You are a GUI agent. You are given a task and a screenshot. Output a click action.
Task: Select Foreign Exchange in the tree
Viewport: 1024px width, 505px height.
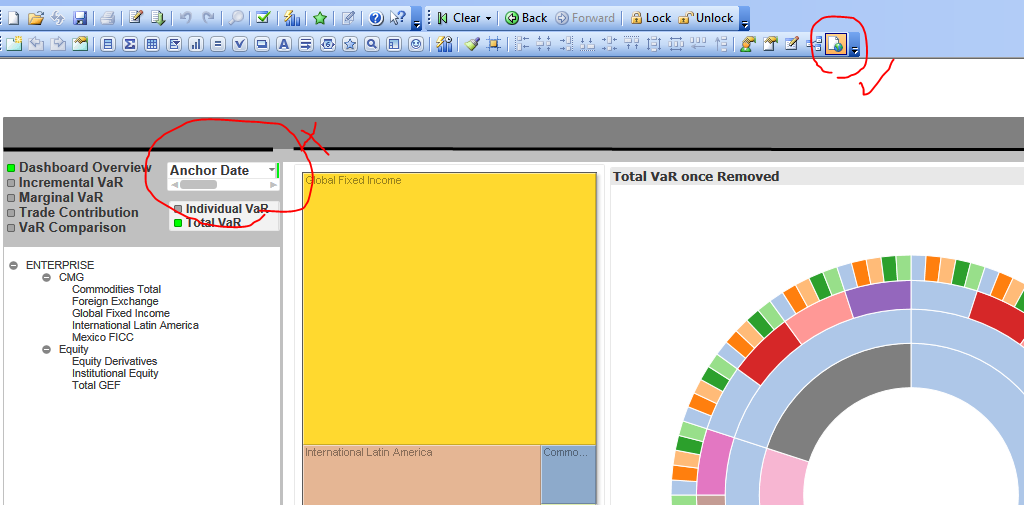point(115,301)
